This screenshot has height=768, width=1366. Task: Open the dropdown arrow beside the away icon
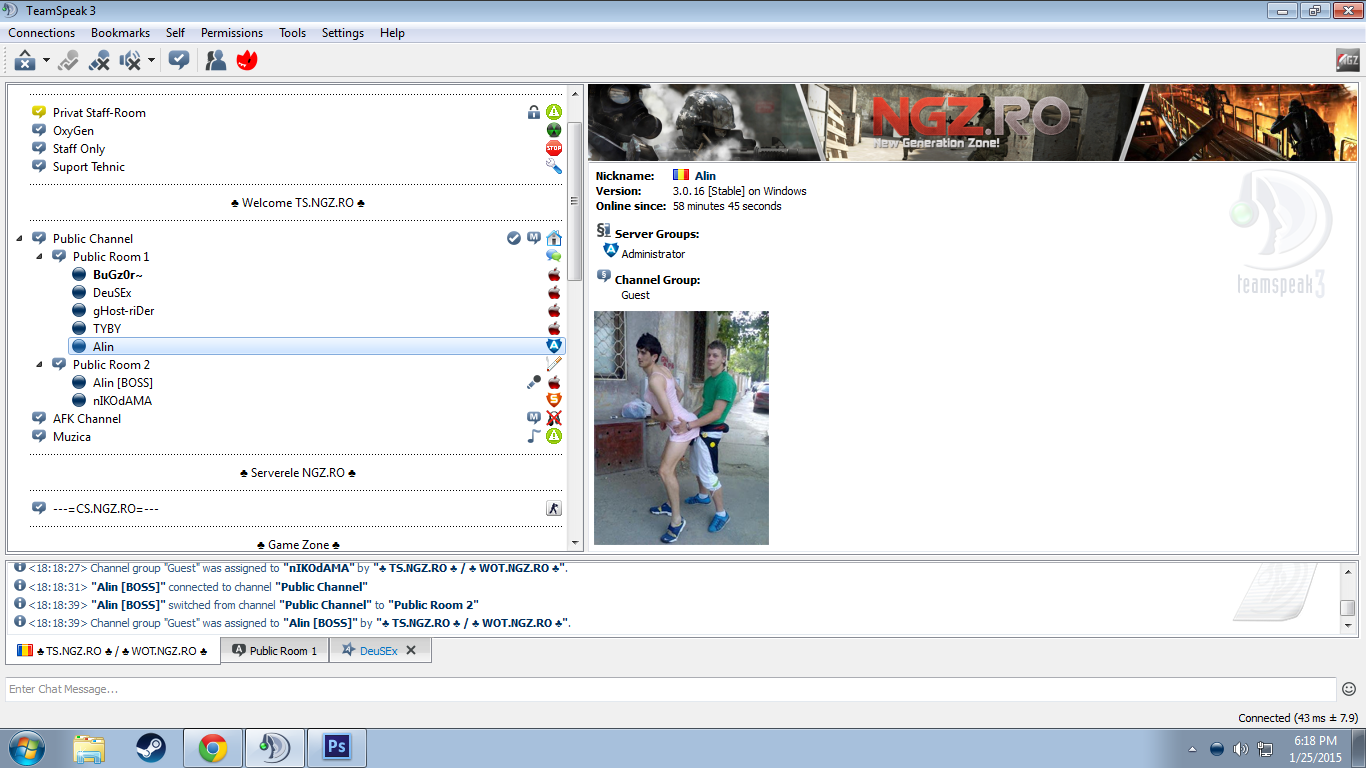coord(46,61)
